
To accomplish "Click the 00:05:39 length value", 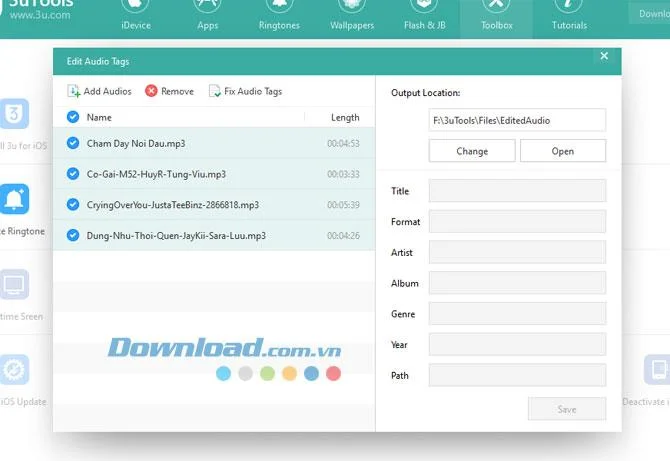I will click(344, 205).
